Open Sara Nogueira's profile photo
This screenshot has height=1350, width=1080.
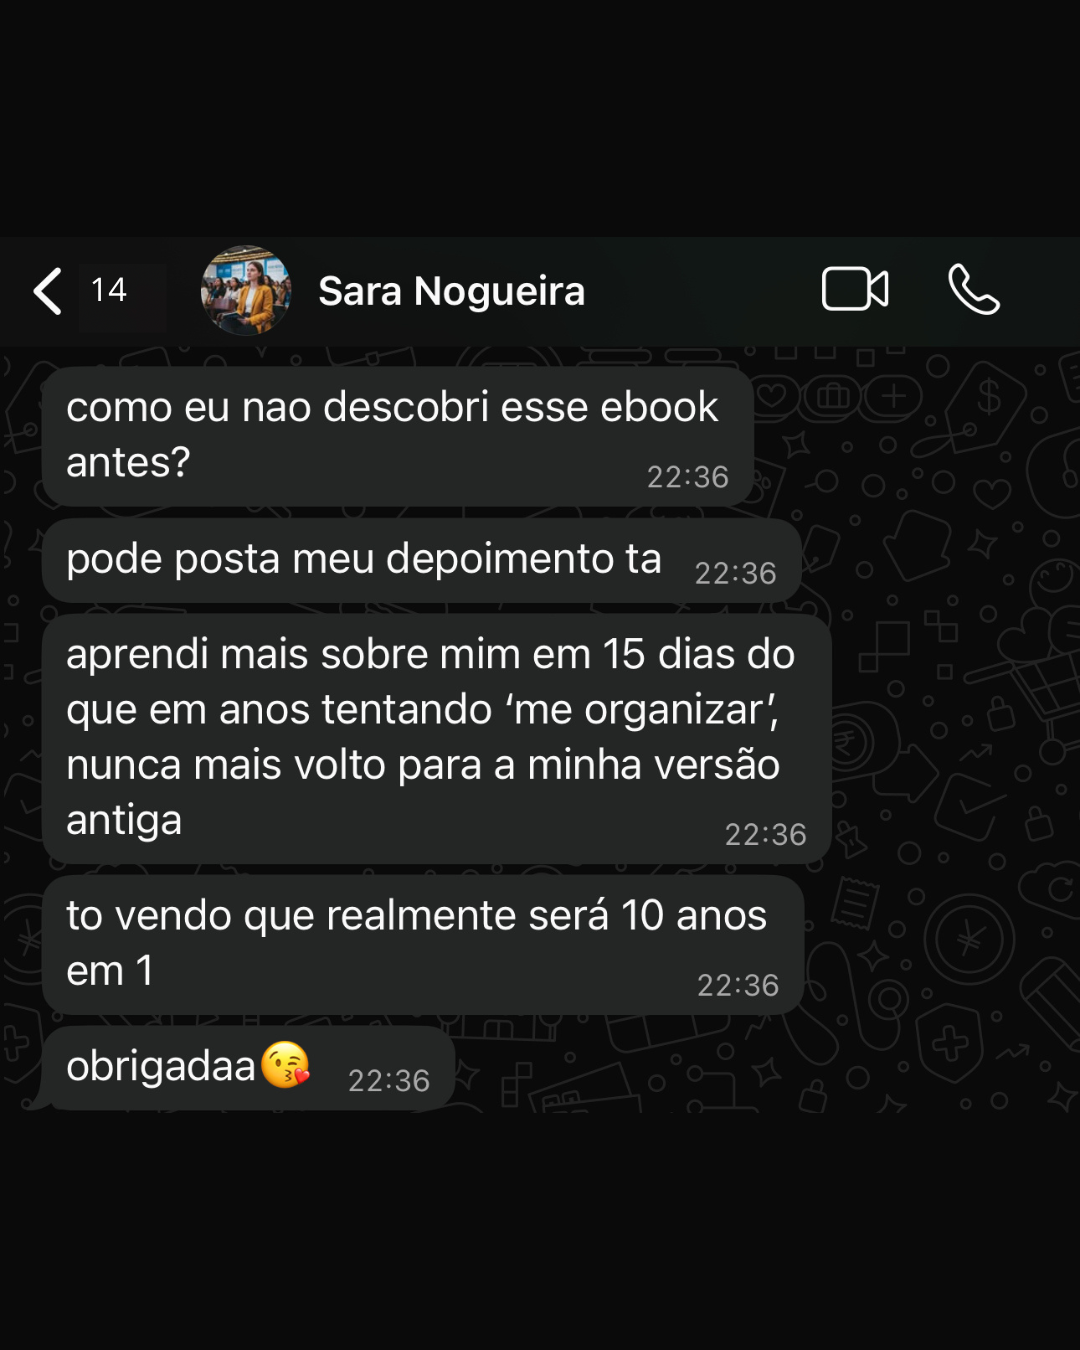246,290
